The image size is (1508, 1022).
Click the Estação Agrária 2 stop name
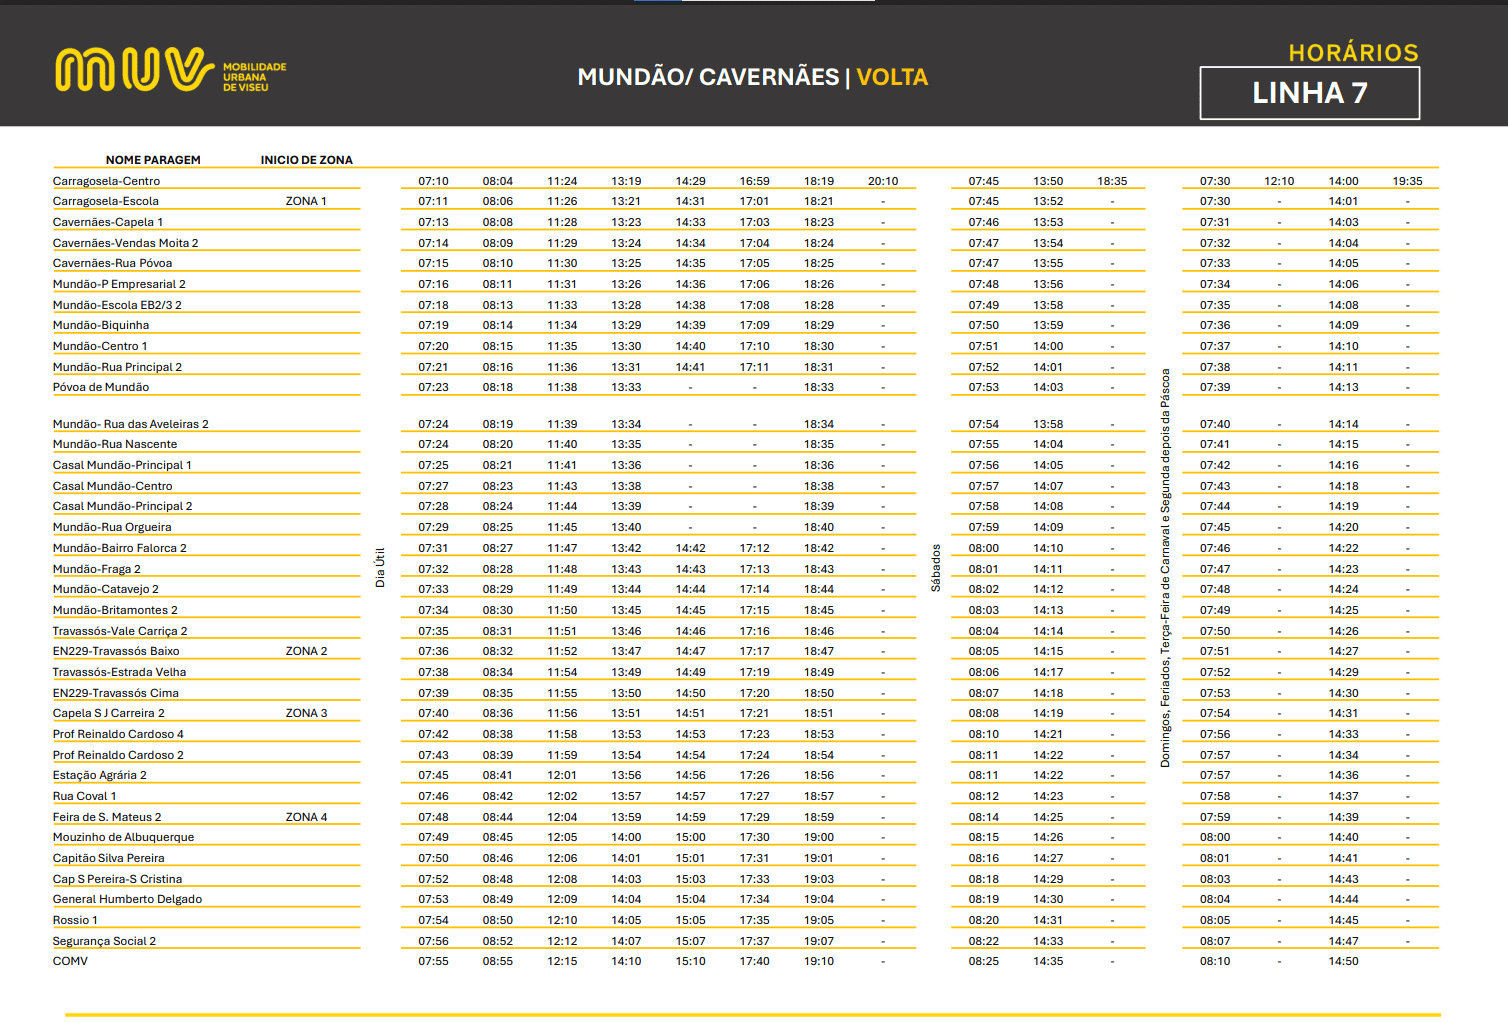pos(100,775)
